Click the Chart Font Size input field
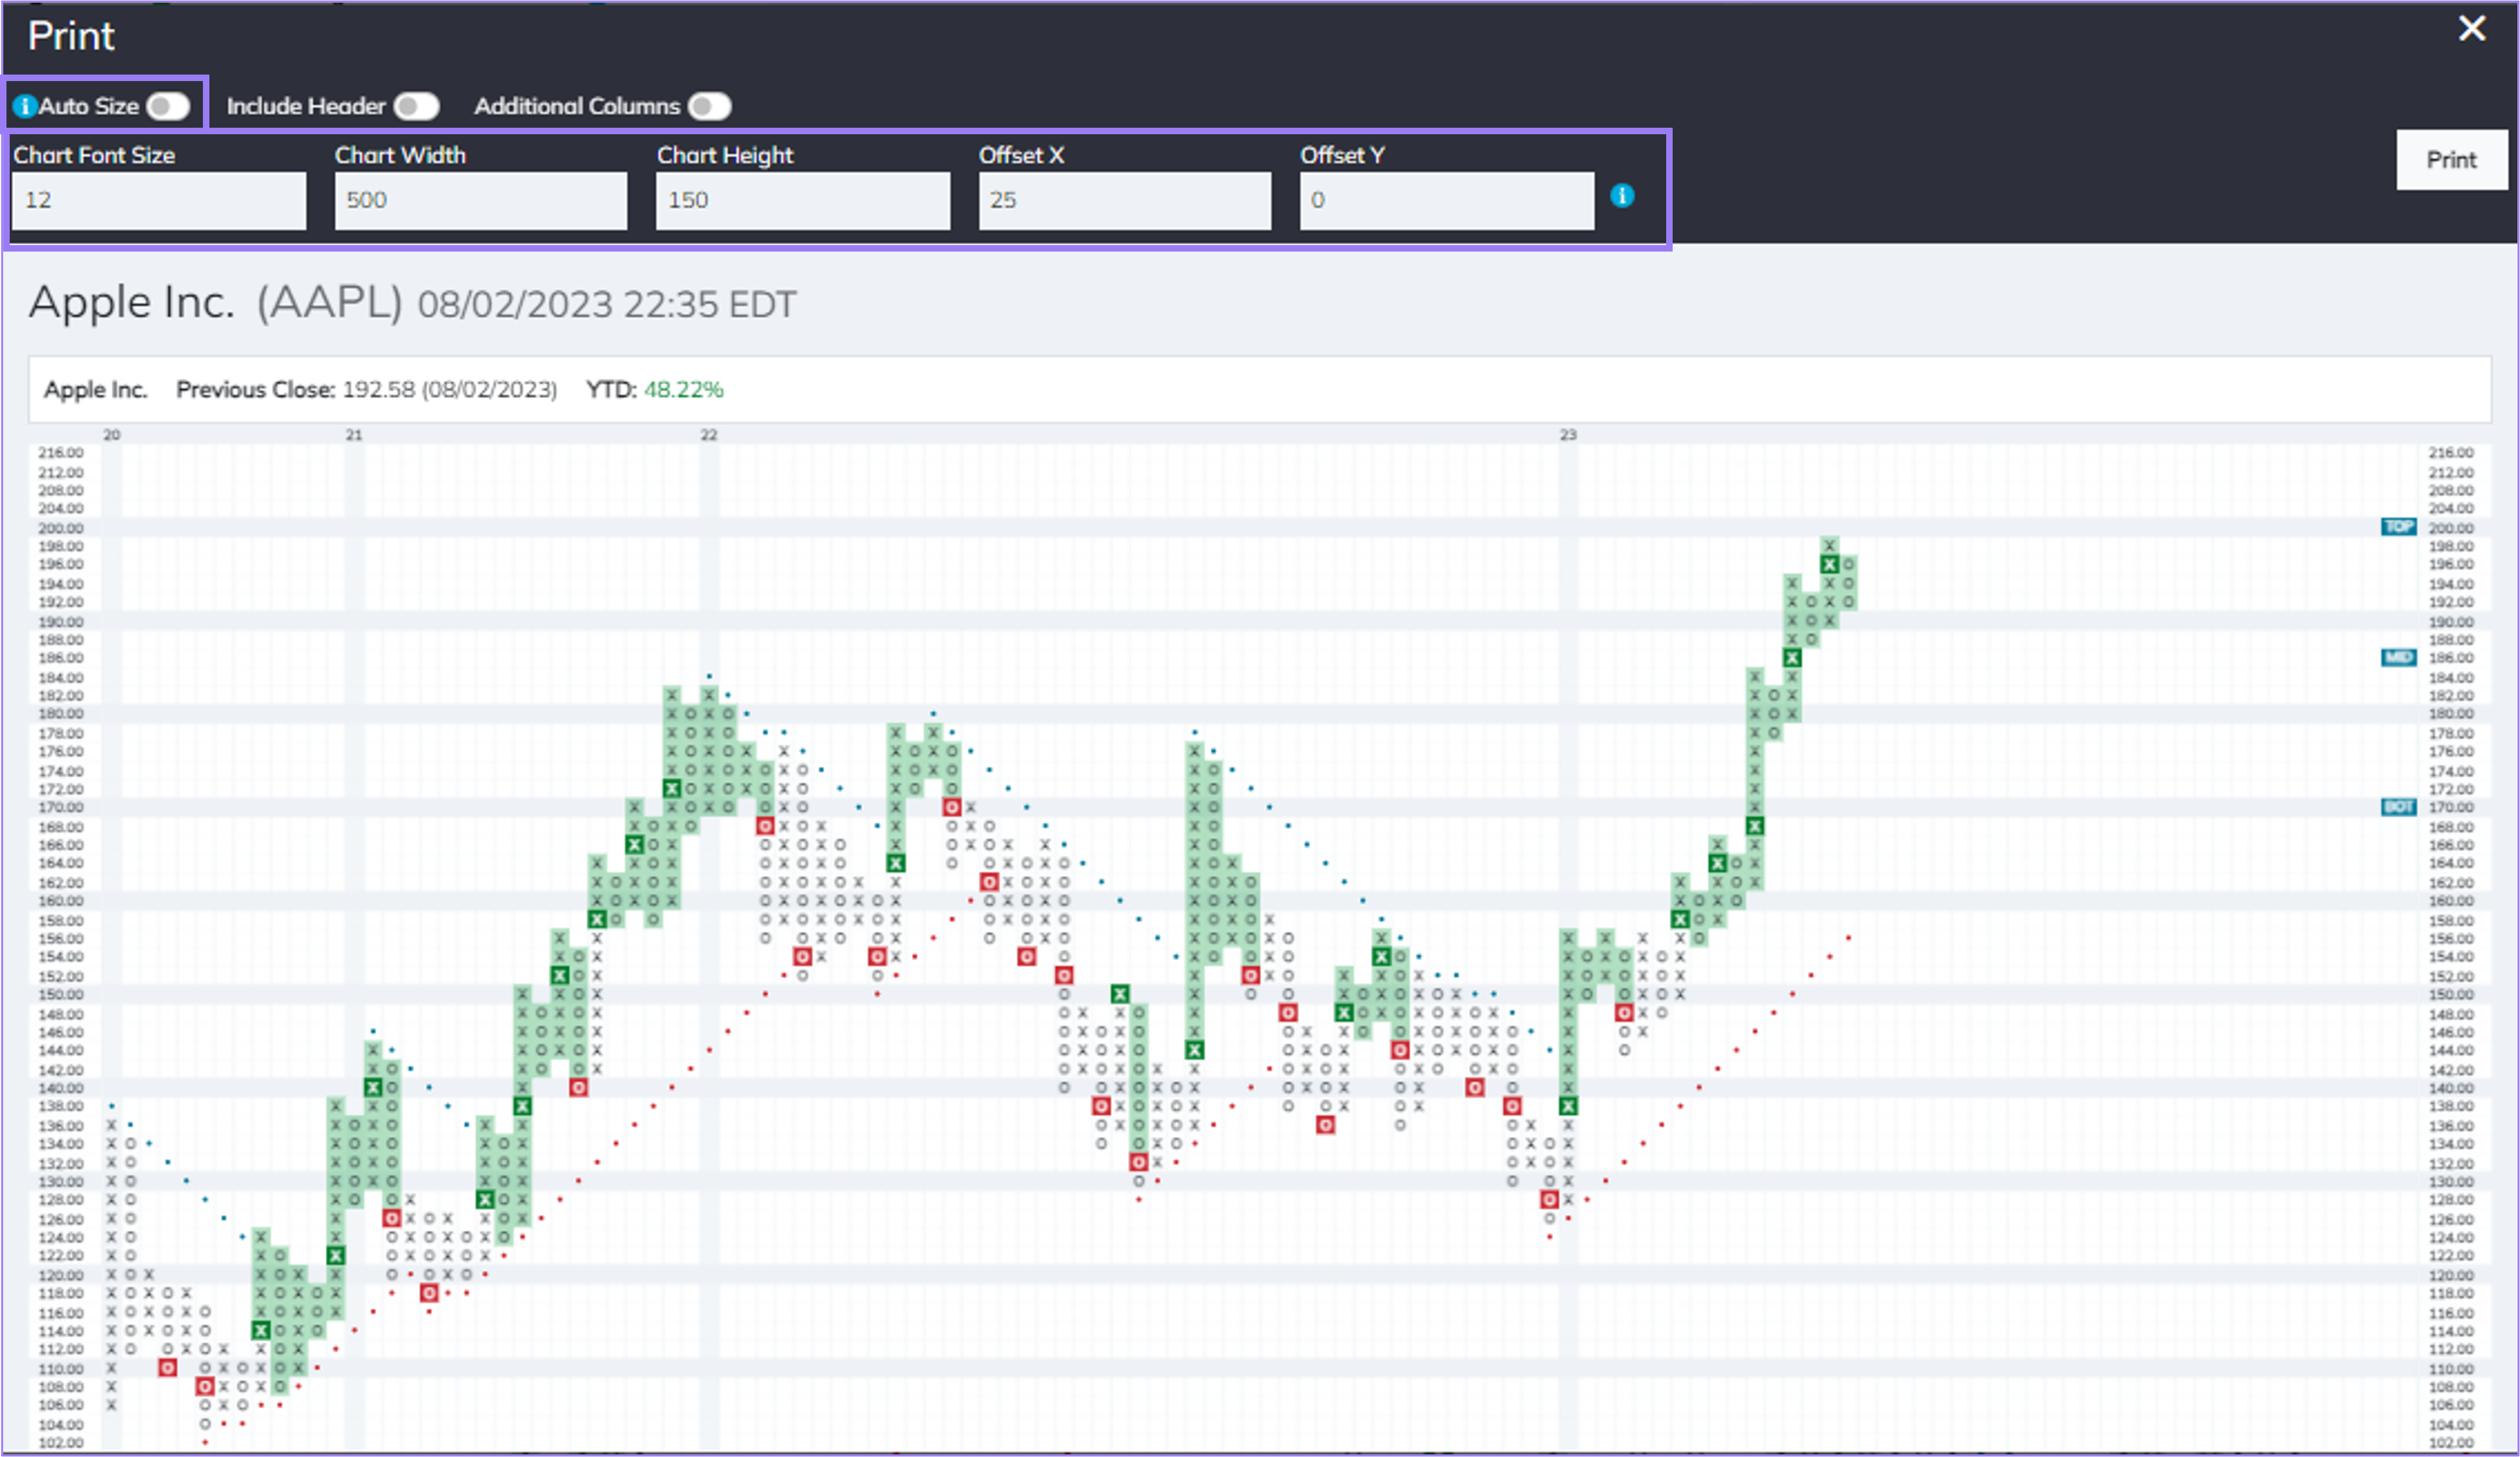The width and height of the screenshot is (2520, 1457). (159, 200)
